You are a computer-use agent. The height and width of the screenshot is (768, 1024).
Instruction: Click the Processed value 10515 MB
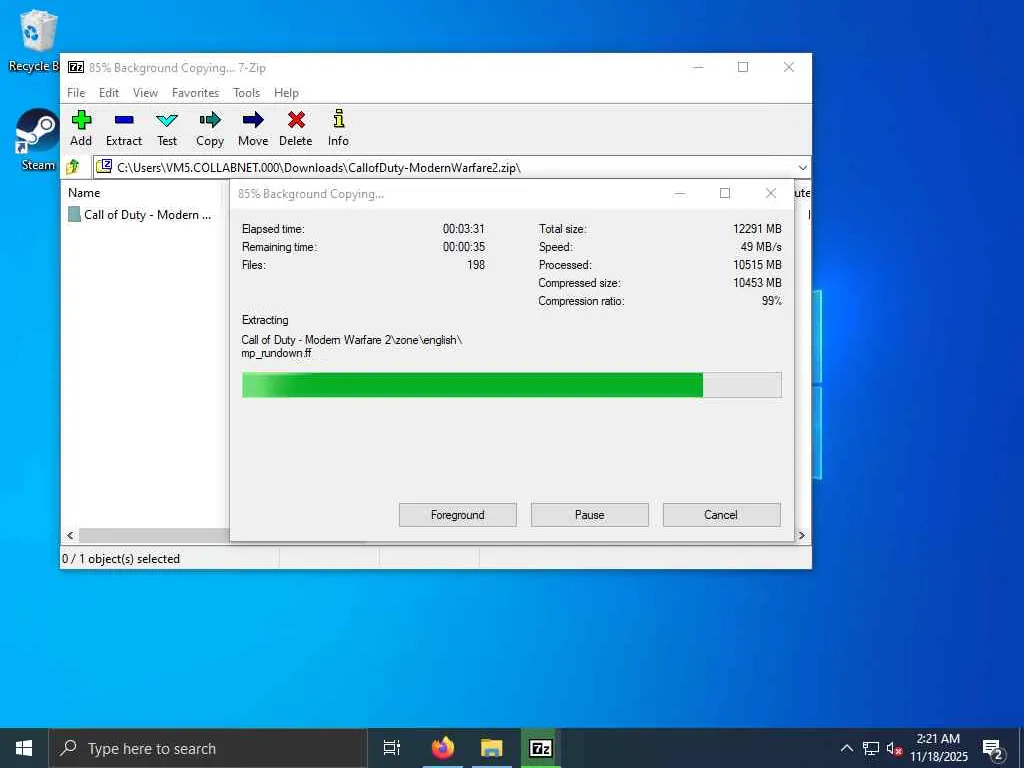click(x=757, y=264)
